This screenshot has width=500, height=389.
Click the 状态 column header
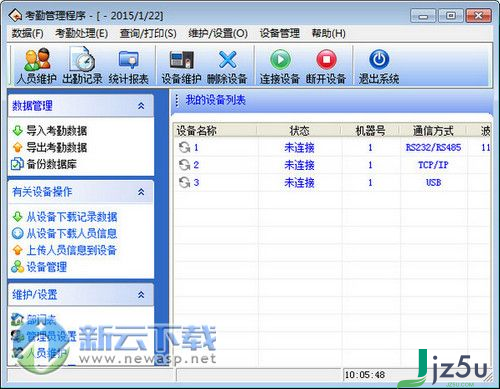[x=299, y=131]
